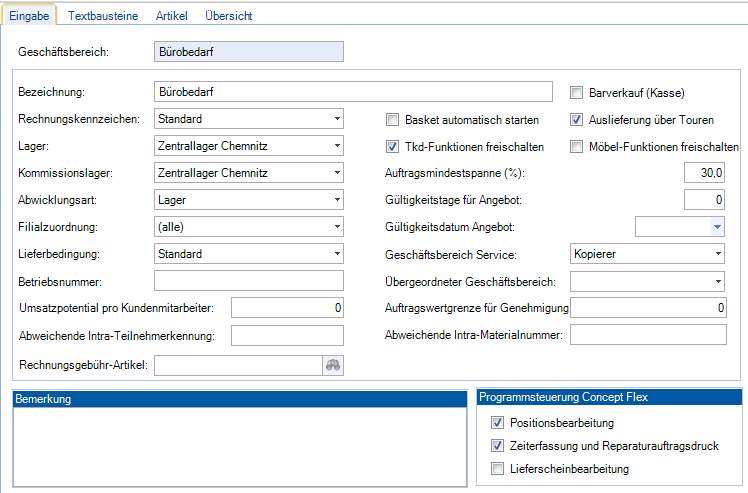The image size is (748, 493).
Task: Click the Bezeichnung text field
Action: tap(353, 92)
